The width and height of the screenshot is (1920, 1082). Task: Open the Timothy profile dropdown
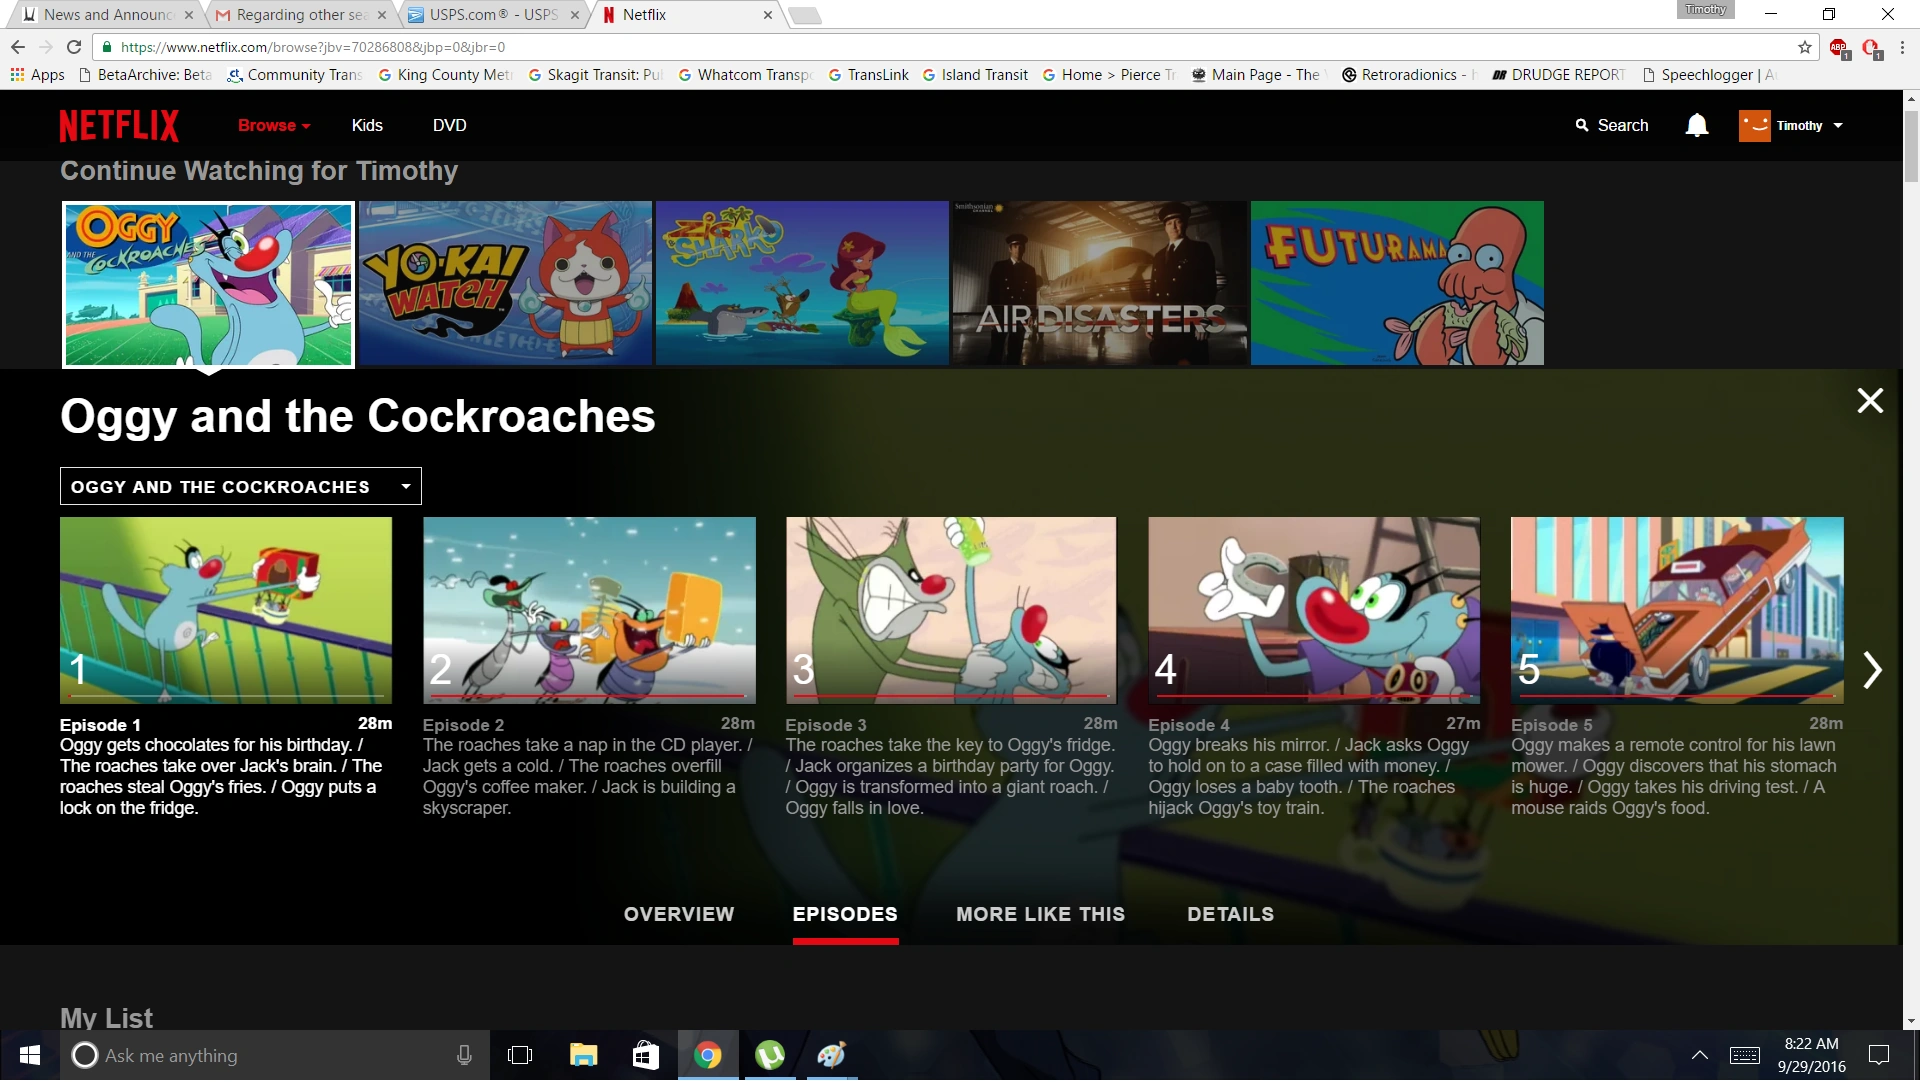click(x=1791, y=125)
